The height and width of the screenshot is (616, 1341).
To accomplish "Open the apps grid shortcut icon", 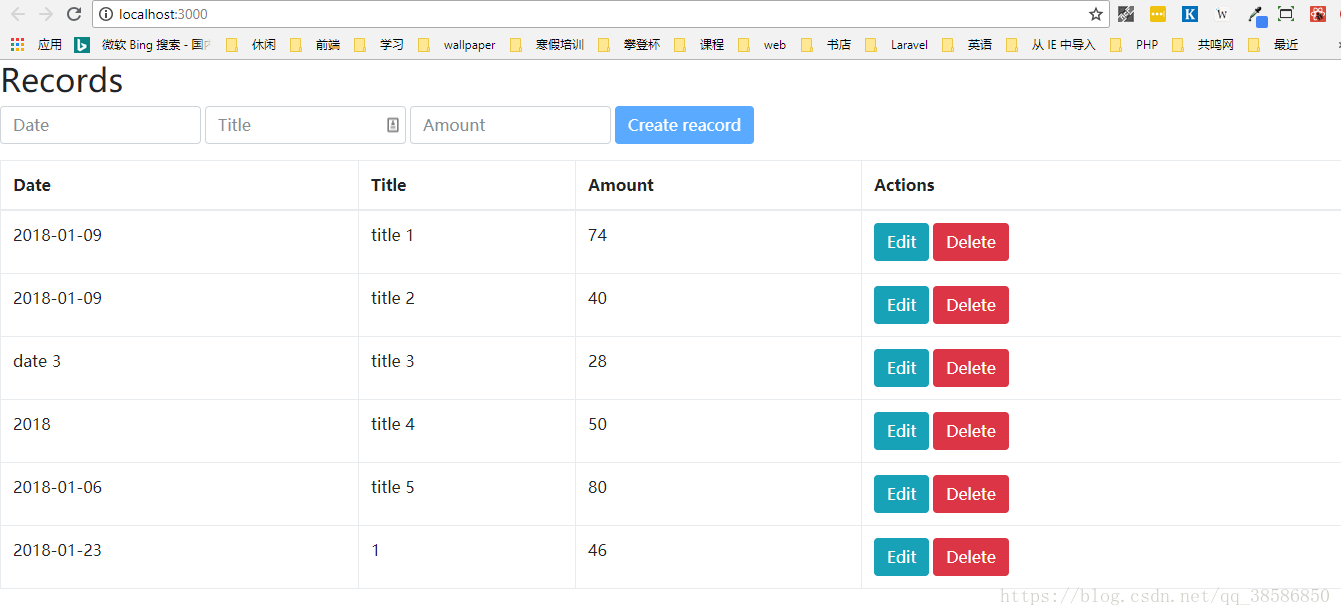I will tap(17, 45).
